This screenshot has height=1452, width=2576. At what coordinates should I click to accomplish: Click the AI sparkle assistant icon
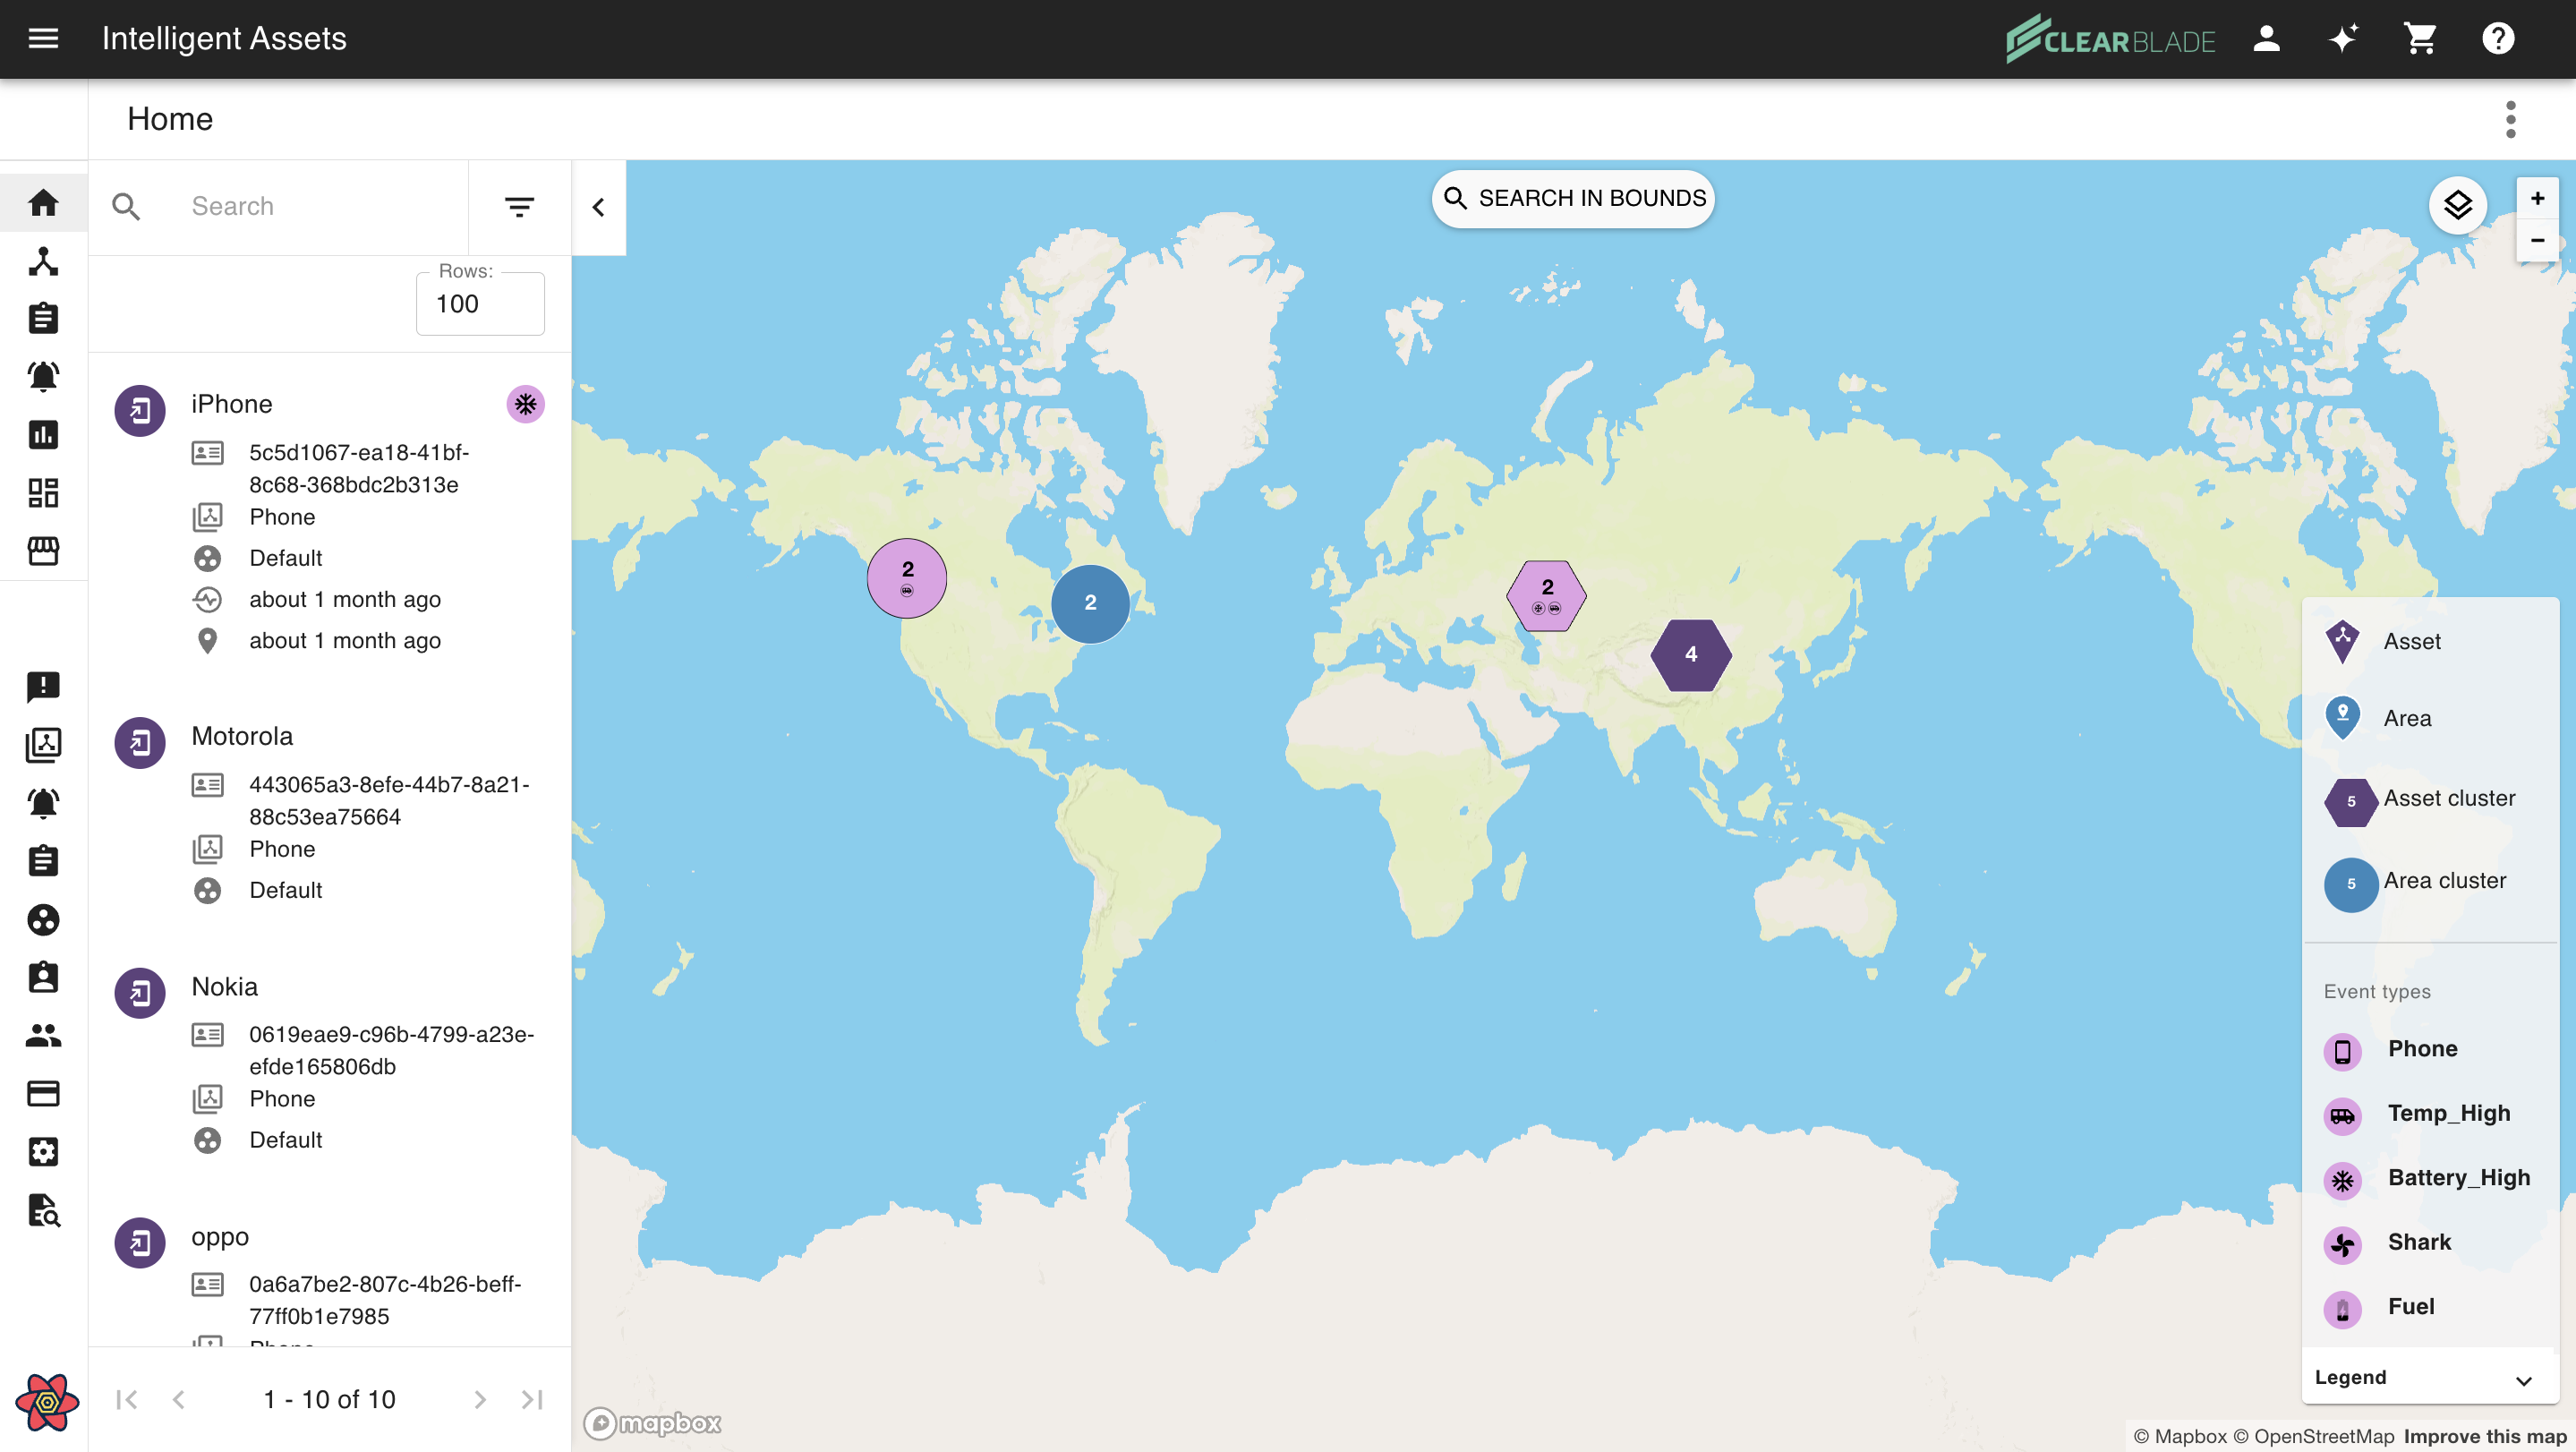click(x=2343, y=39)
